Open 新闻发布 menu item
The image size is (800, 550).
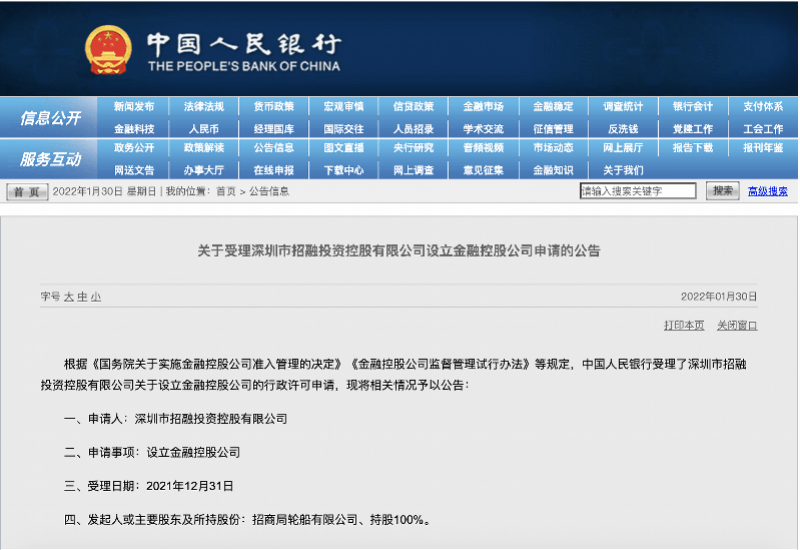tap(134, 107)
